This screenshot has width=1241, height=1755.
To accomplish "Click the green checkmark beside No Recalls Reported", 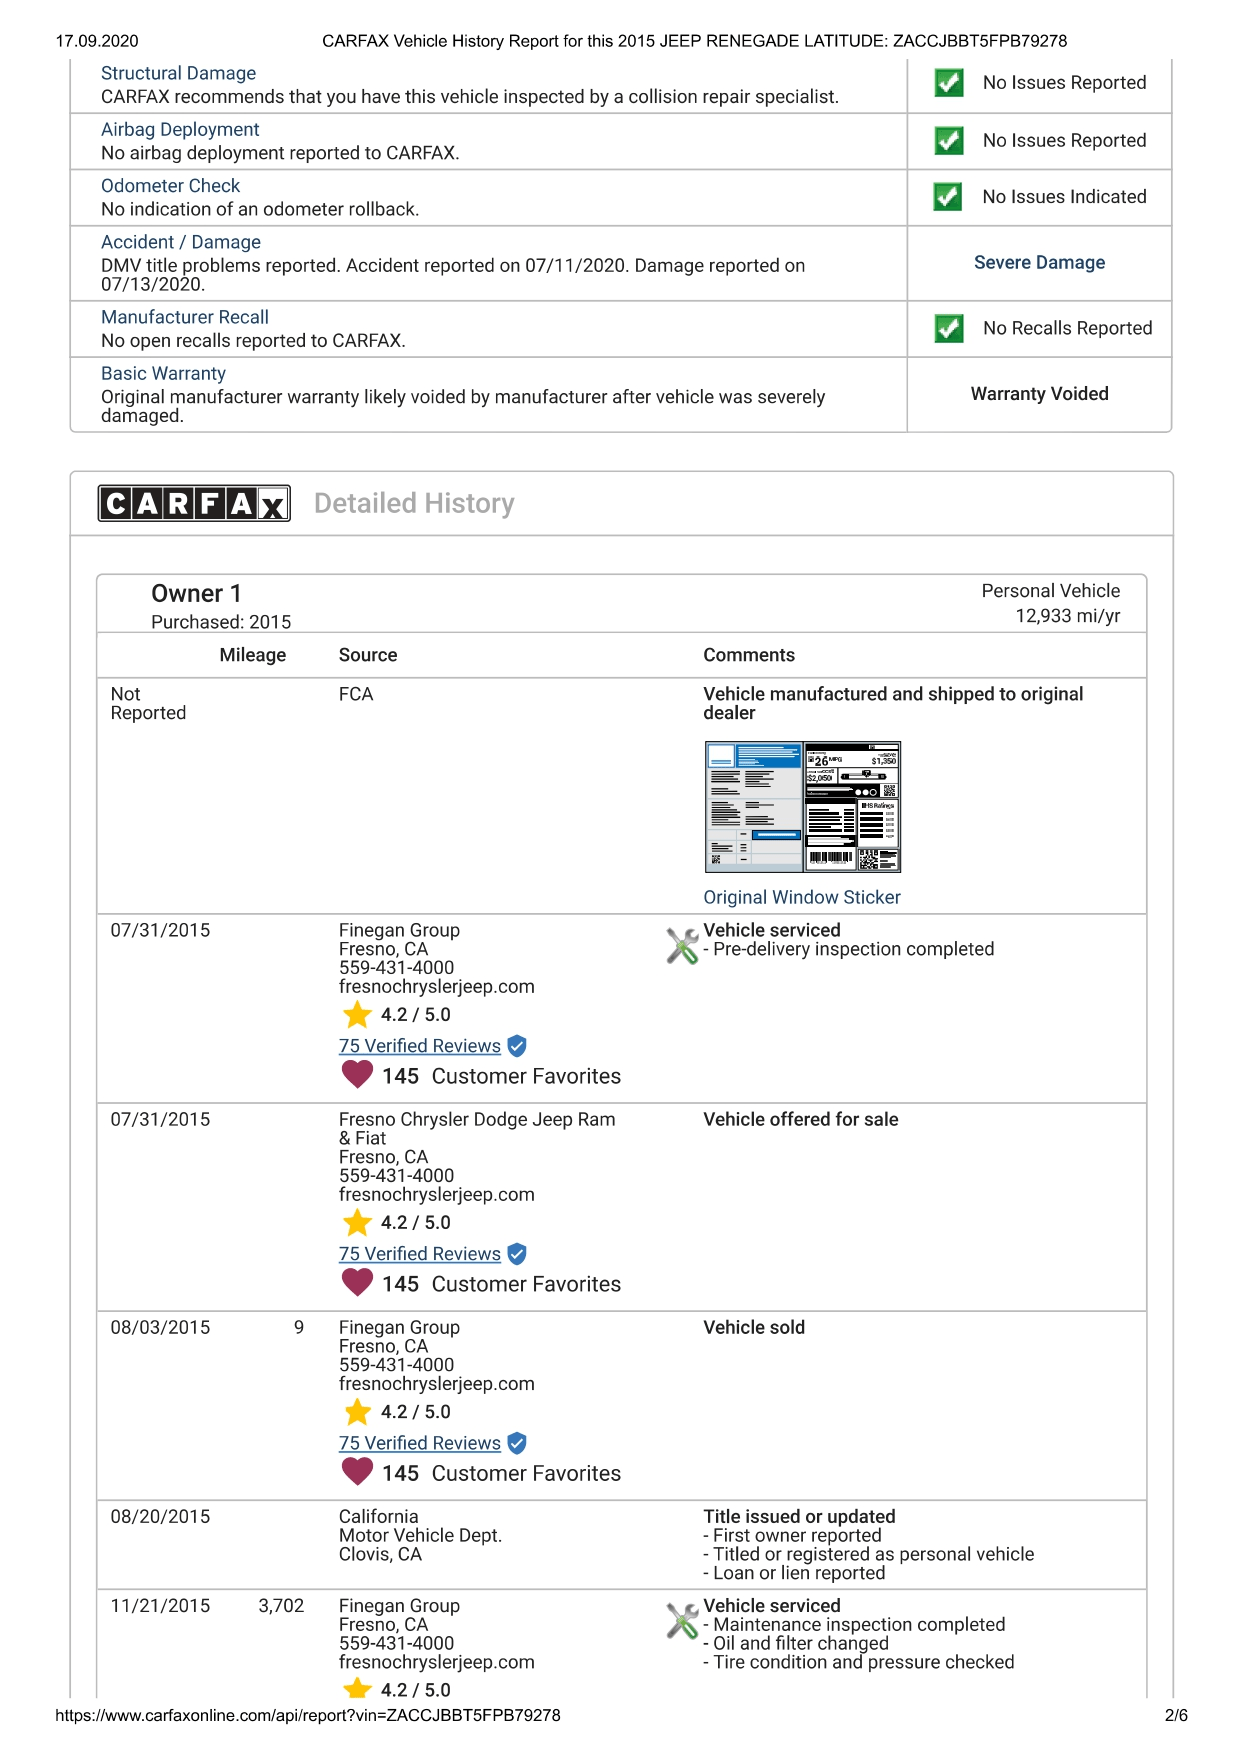I will tap(949, 328).
